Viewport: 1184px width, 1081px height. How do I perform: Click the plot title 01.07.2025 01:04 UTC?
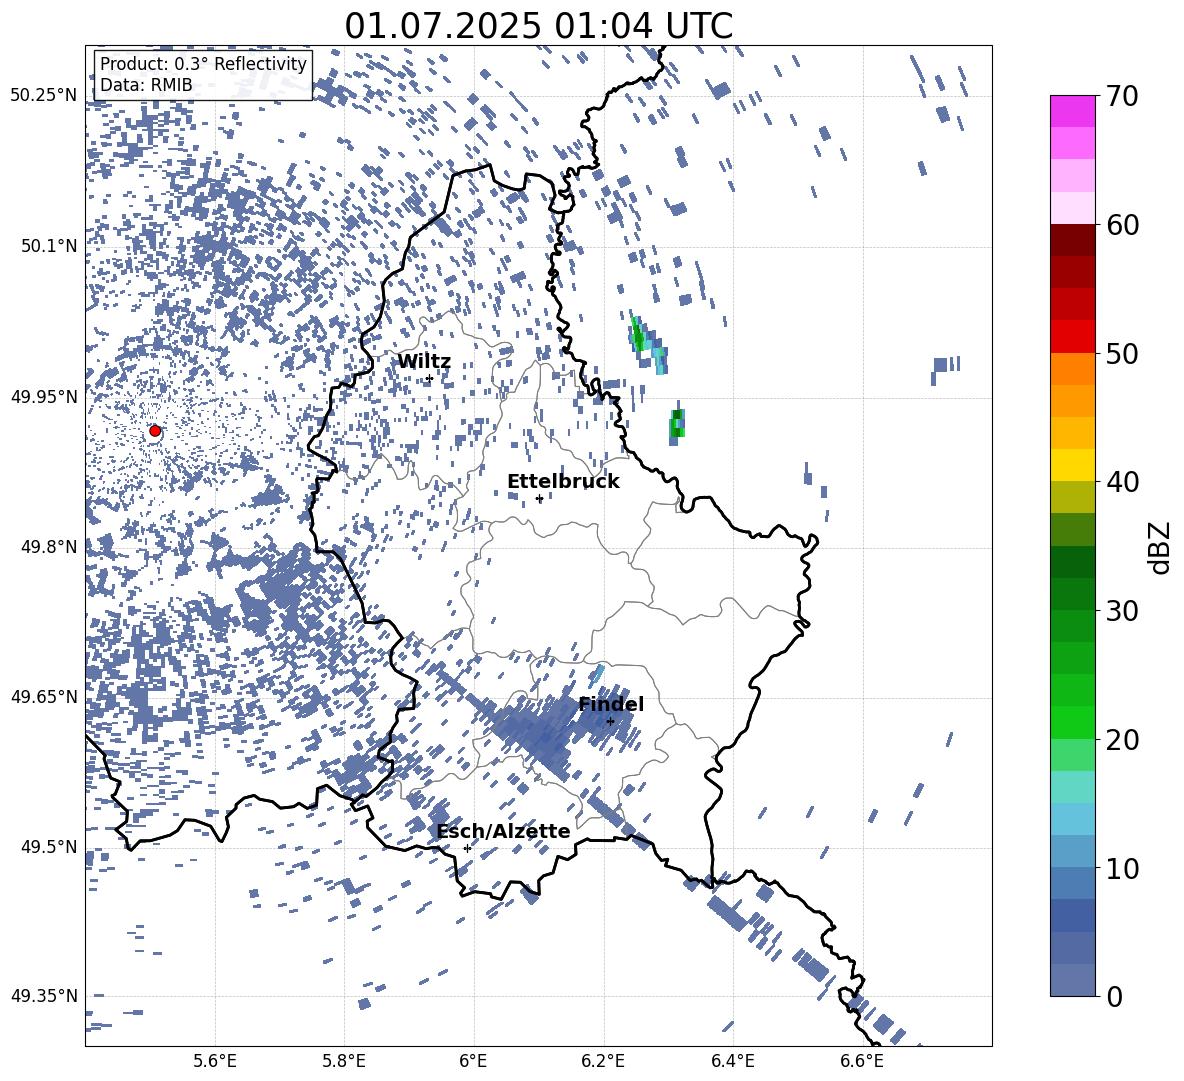tap(538, 26)
